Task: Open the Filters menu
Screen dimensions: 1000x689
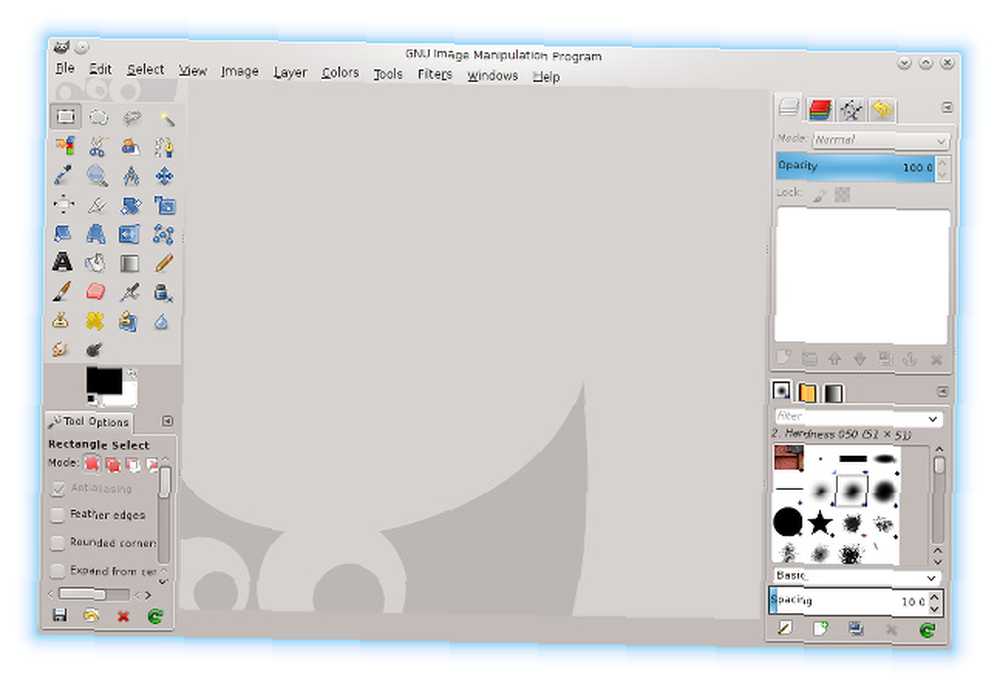Action: point(434,75)
